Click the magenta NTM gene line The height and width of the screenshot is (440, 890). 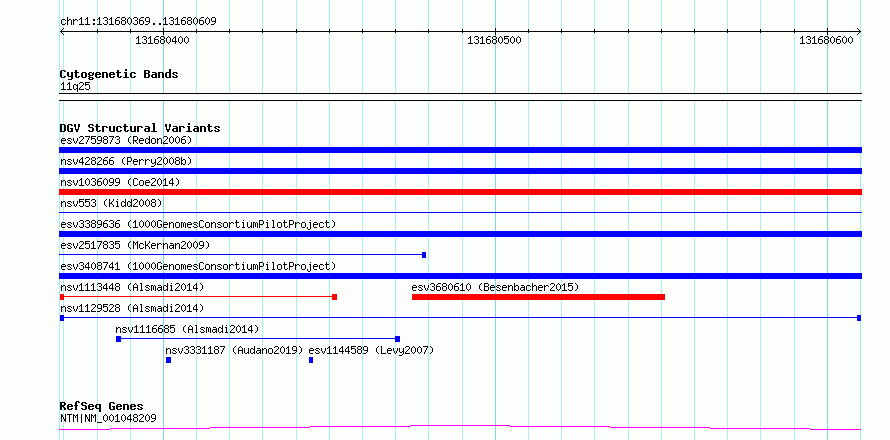460,427
